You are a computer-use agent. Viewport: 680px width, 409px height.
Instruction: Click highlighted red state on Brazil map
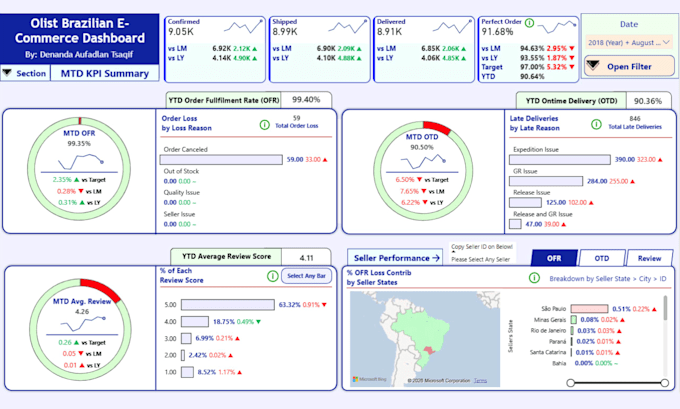(x=428, y=350)
